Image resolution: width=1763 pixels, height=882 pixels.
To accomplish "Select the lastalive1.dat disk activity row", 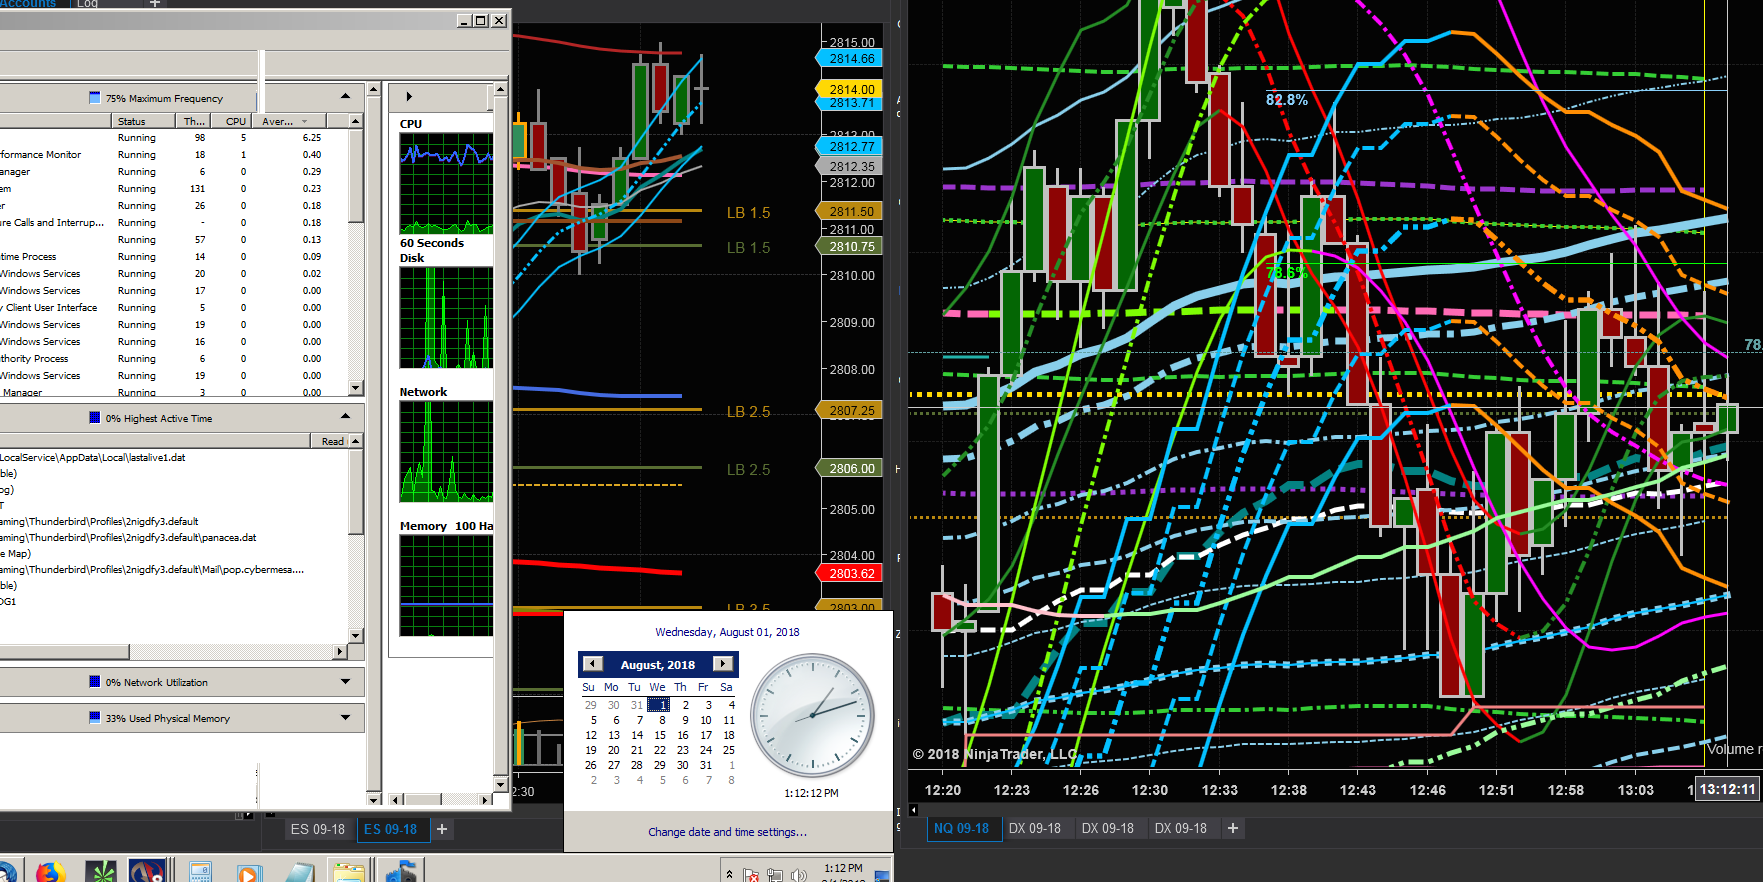I will tap(175, 457).
